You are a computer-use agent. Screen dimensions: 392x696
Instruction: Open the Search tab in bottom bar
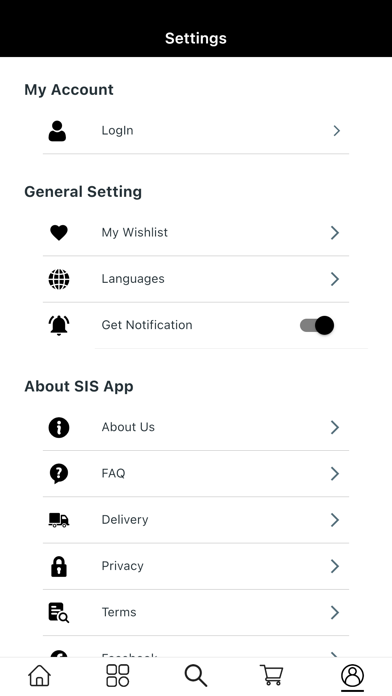pos(196,676)
